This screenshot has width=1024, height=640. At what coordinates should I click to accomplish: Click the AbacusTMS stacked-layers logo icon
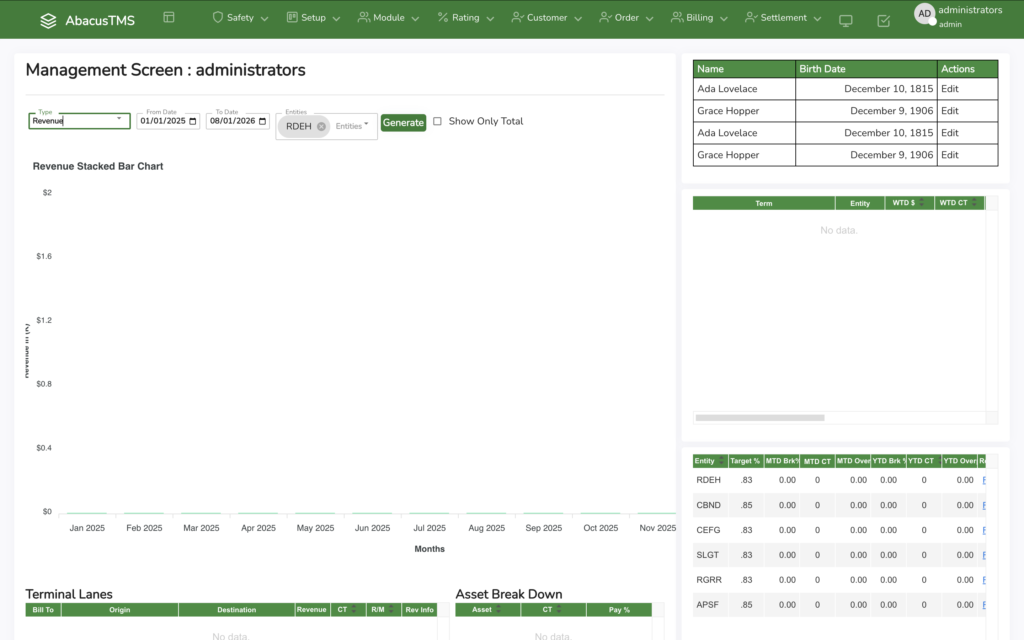point(48,20)
